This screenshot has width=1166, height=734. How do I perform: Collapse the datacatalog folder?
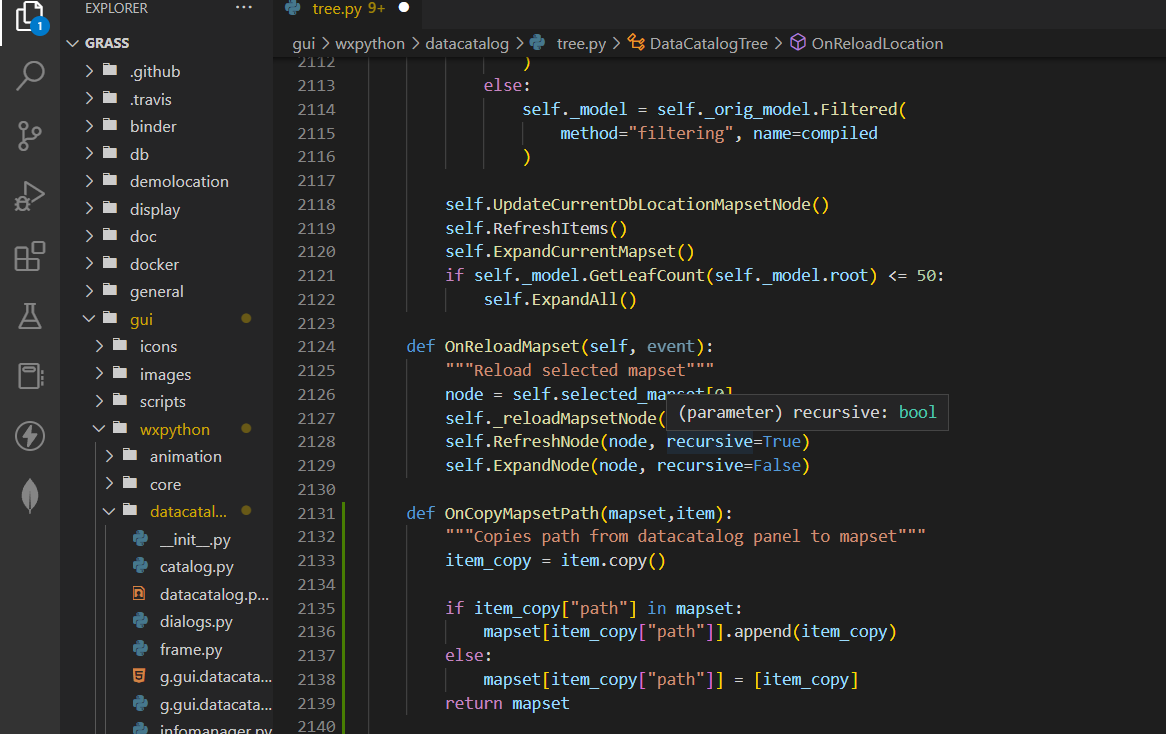108,511
